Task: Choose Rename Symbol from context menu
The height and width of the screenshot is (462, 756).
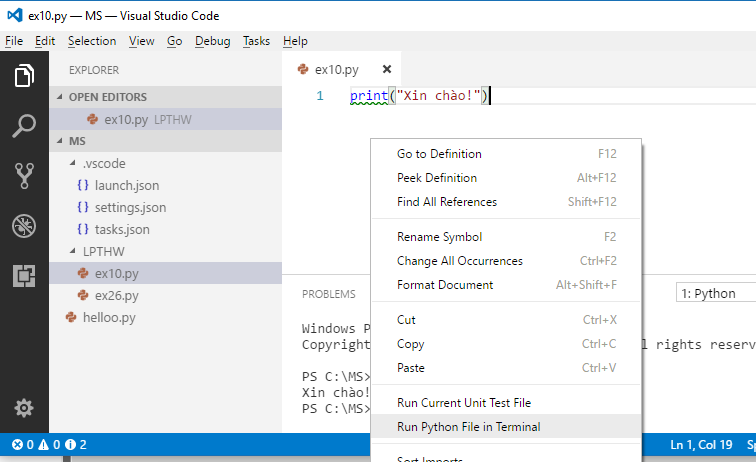Action: coord(506,237)
